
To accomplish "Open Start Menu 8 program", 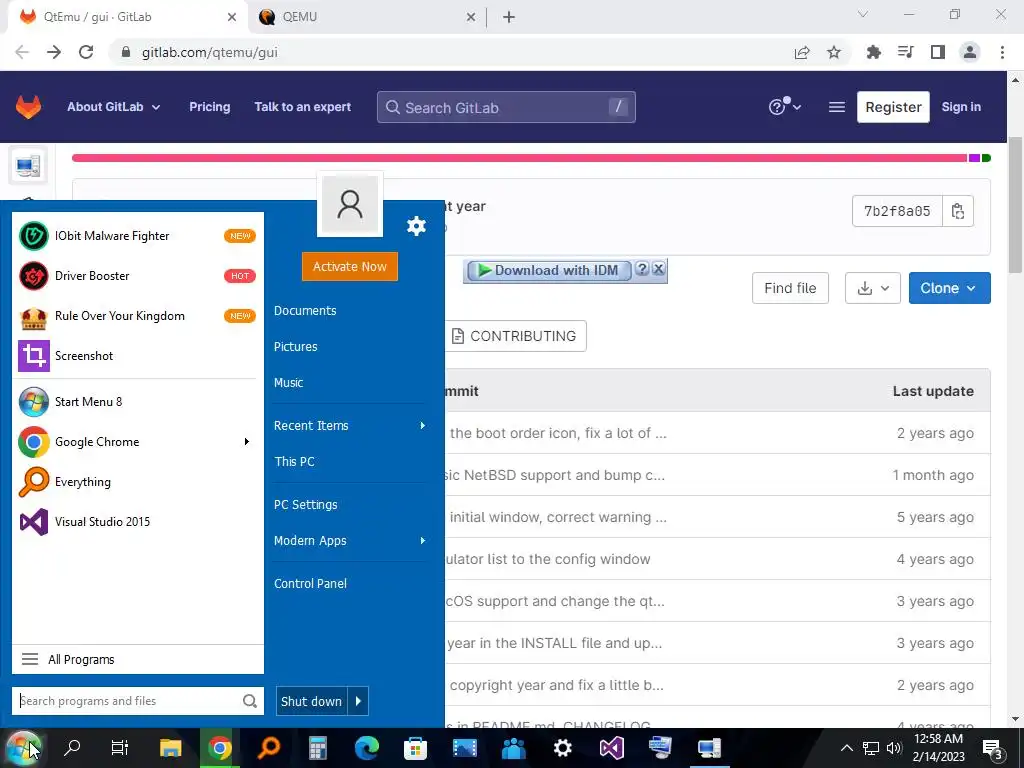I will [138, 402].
